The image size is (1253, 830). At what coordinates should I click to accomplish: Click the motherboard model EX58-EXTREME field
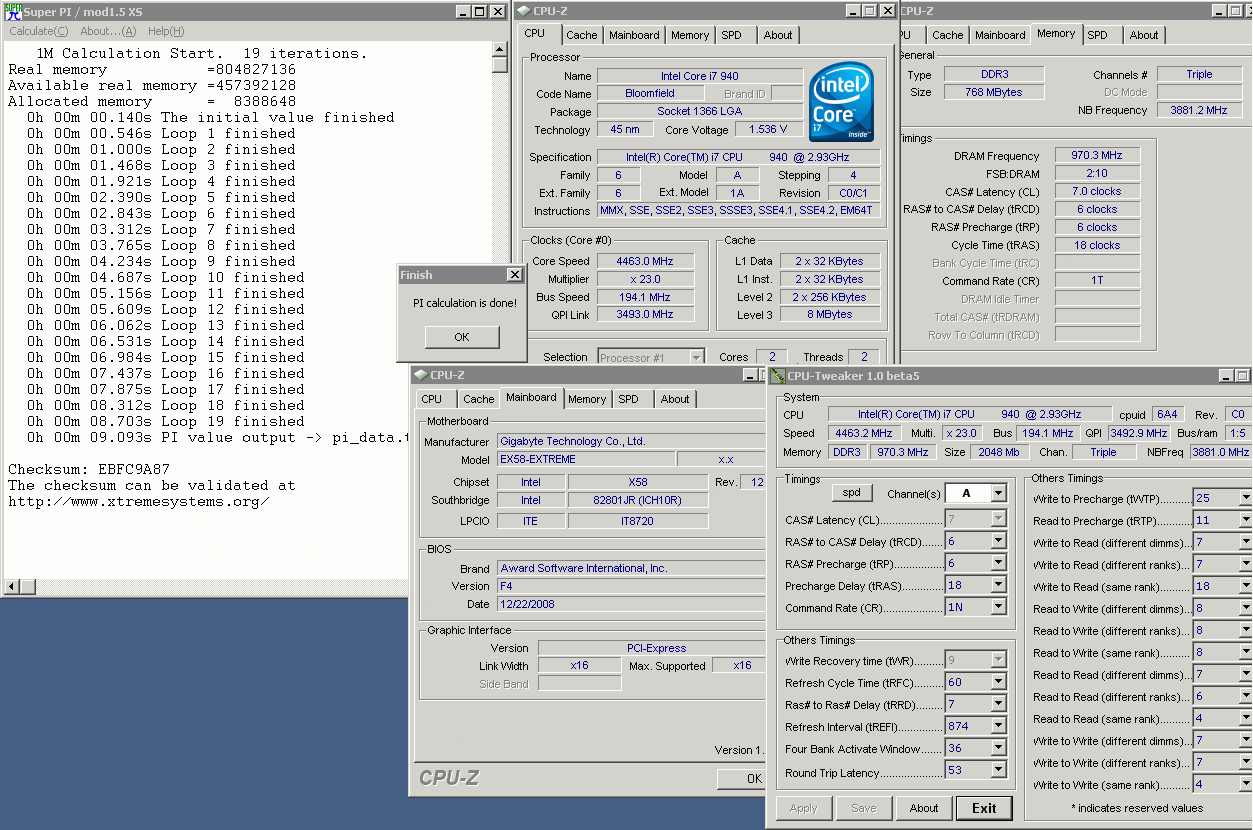click(x=585, y=459)
